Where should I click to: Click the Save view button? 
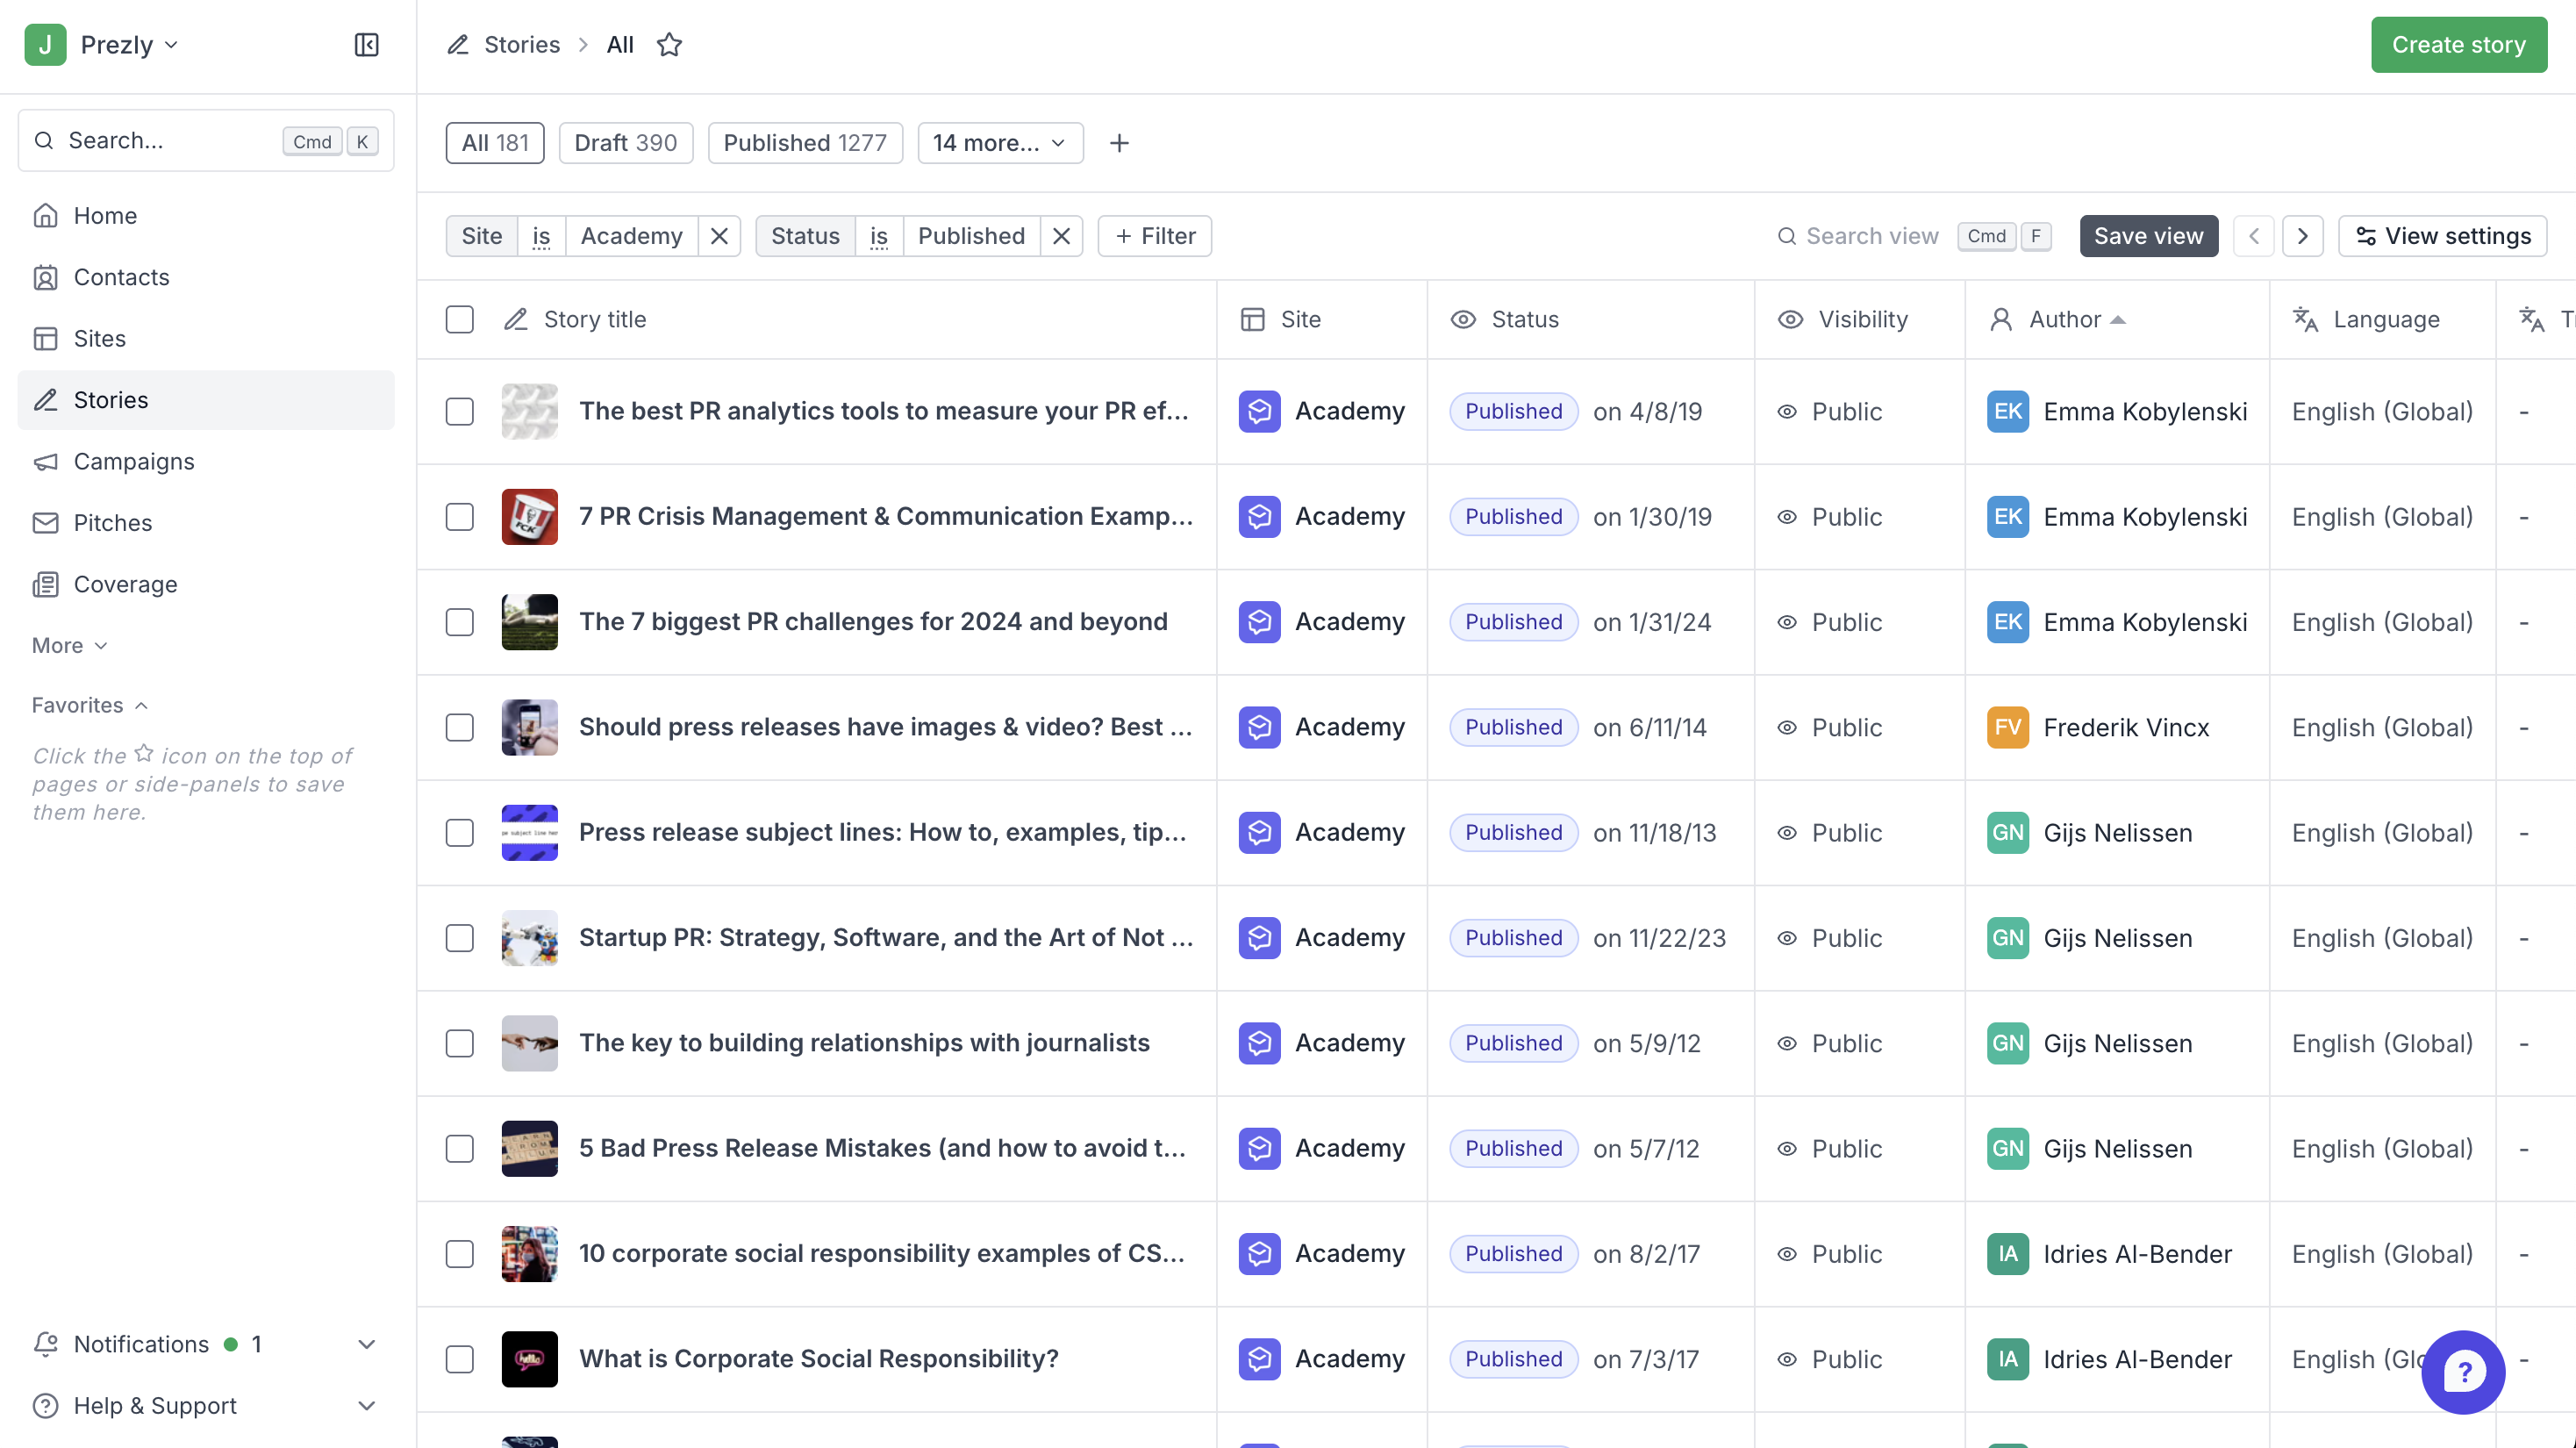[x=2147, y=236]
